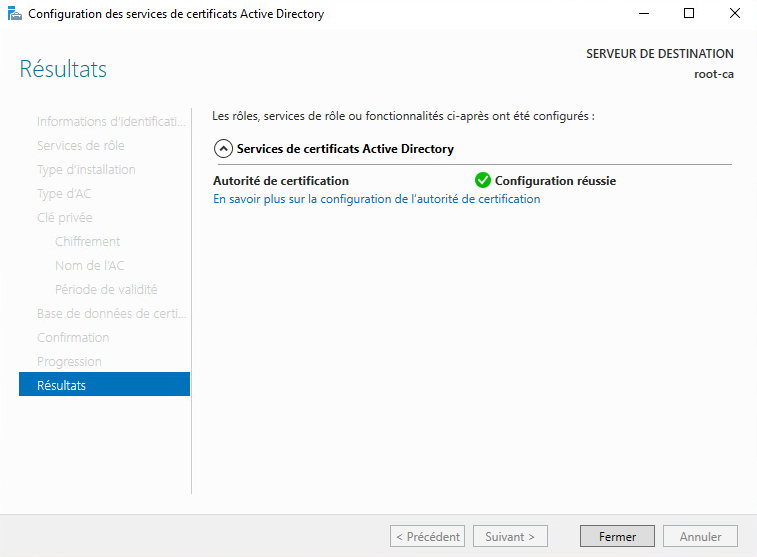
Task: Select the Résultats step in sidebar
Action: (104, 384)
